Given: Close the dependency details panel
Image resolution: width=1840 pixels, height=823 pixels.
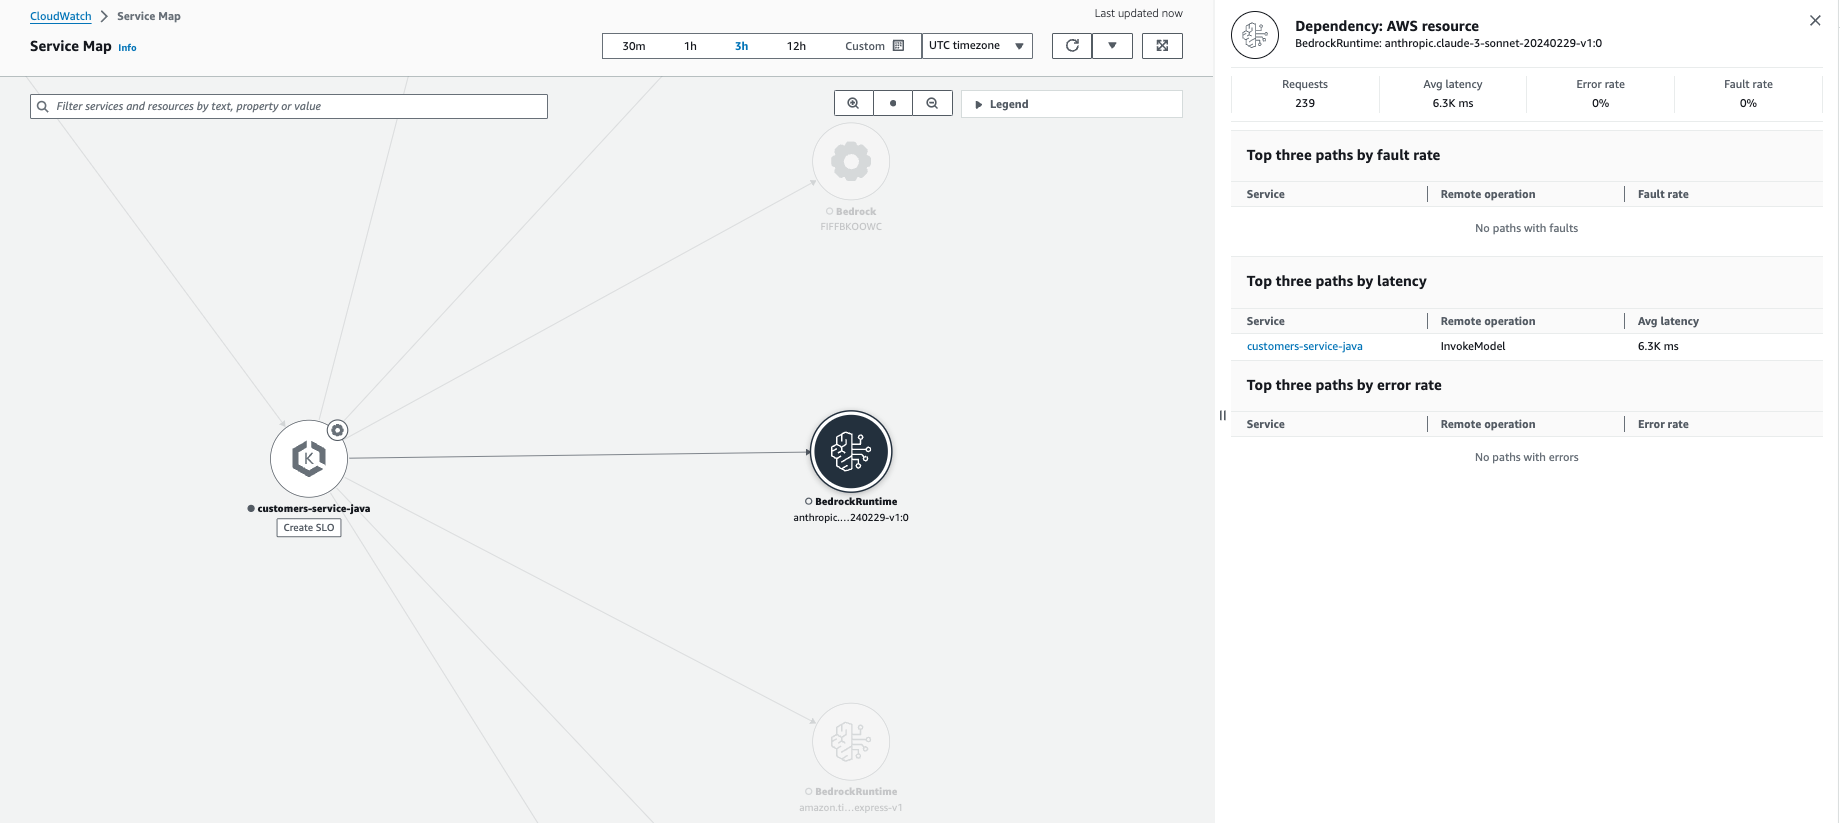Looking at the screenshot, I should click(x=1815, y=21).
